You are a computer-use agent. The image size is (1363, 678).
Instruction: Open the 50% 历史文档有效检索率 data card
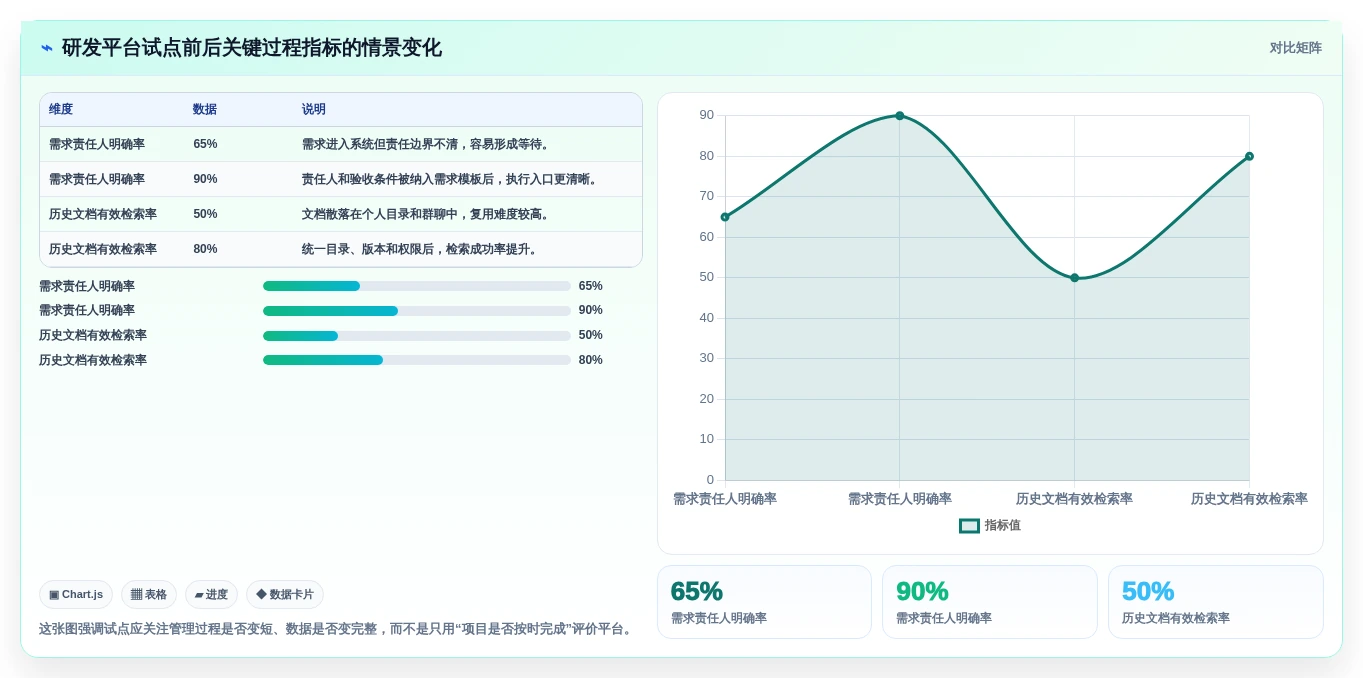coord(1216,602)
